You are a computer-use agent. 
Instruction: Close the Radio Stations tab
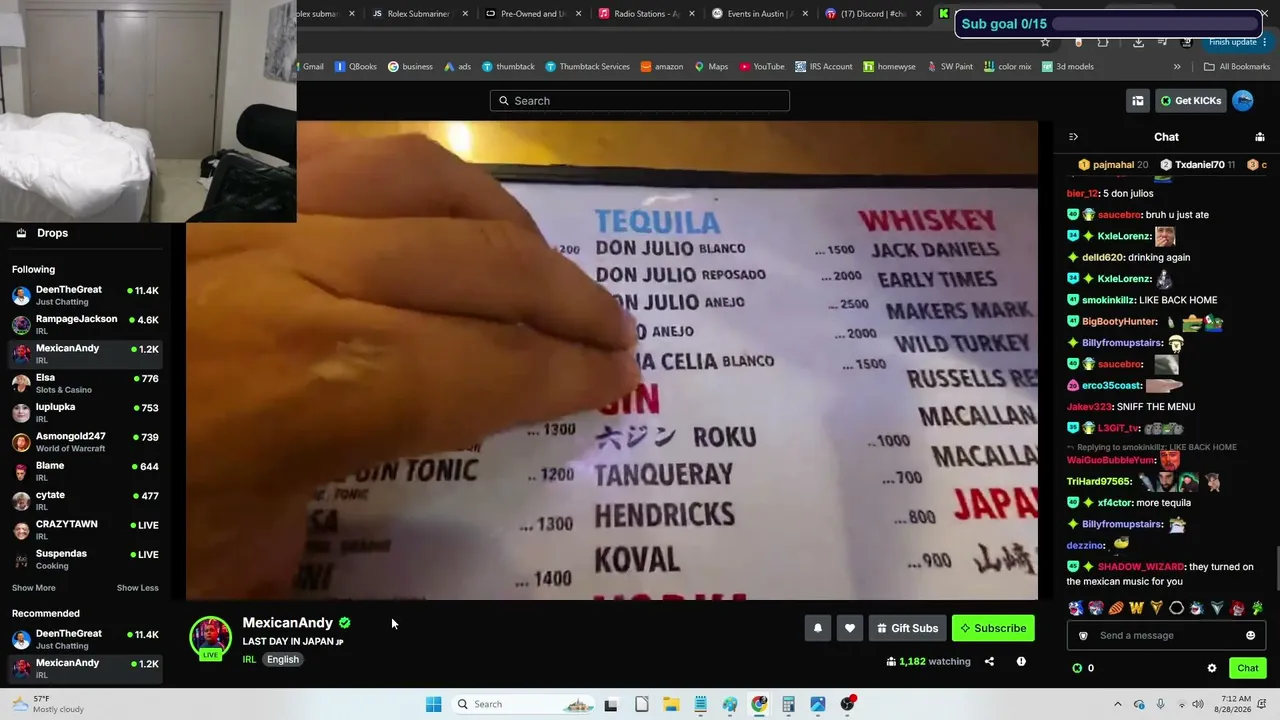692,14
